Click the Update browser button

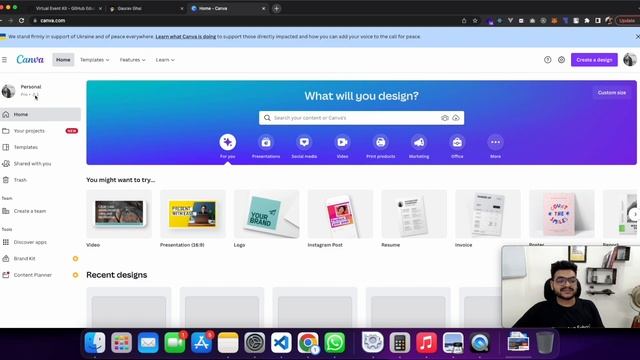(x=627, y=20)
